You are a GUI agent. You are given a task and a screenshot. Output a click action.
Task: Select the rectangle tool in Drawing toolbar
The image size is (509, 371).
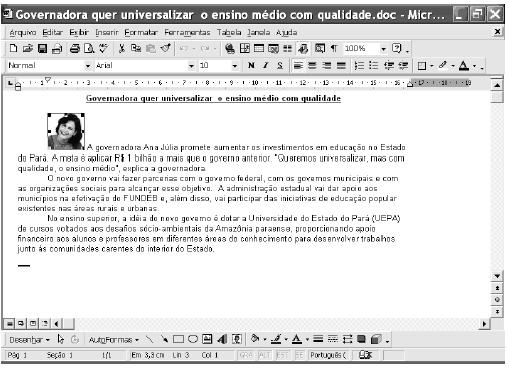point(178,340)
